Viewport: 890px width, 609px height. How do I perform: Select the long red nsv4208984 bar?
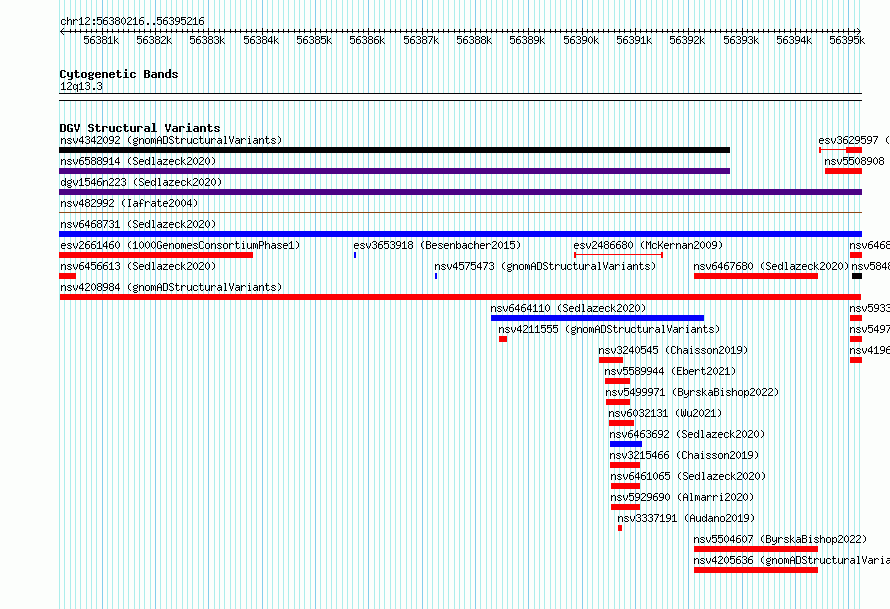click(x=460, y=297)
